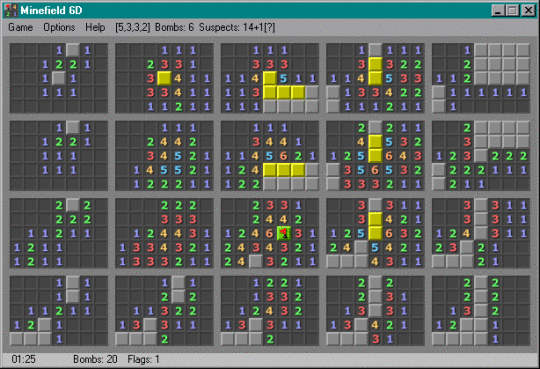
Task: Reveal top-left board's covered cell in its first row
Action: 73,50
